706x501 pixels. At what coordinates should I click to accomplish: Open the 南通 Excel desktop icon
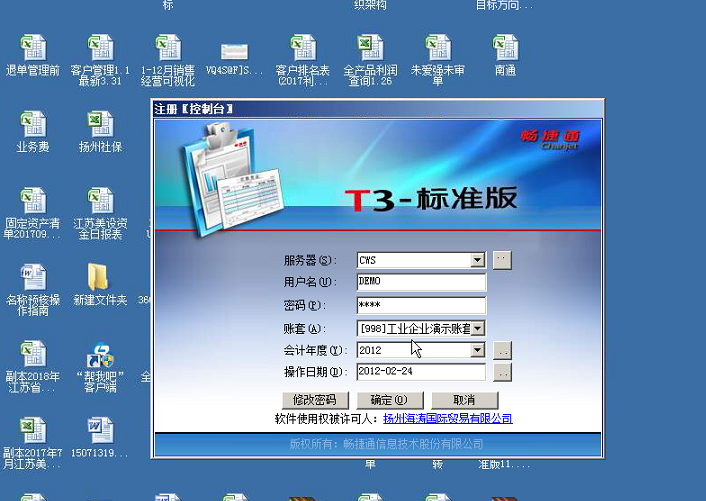pyautogui.click(x=505, y=48)
